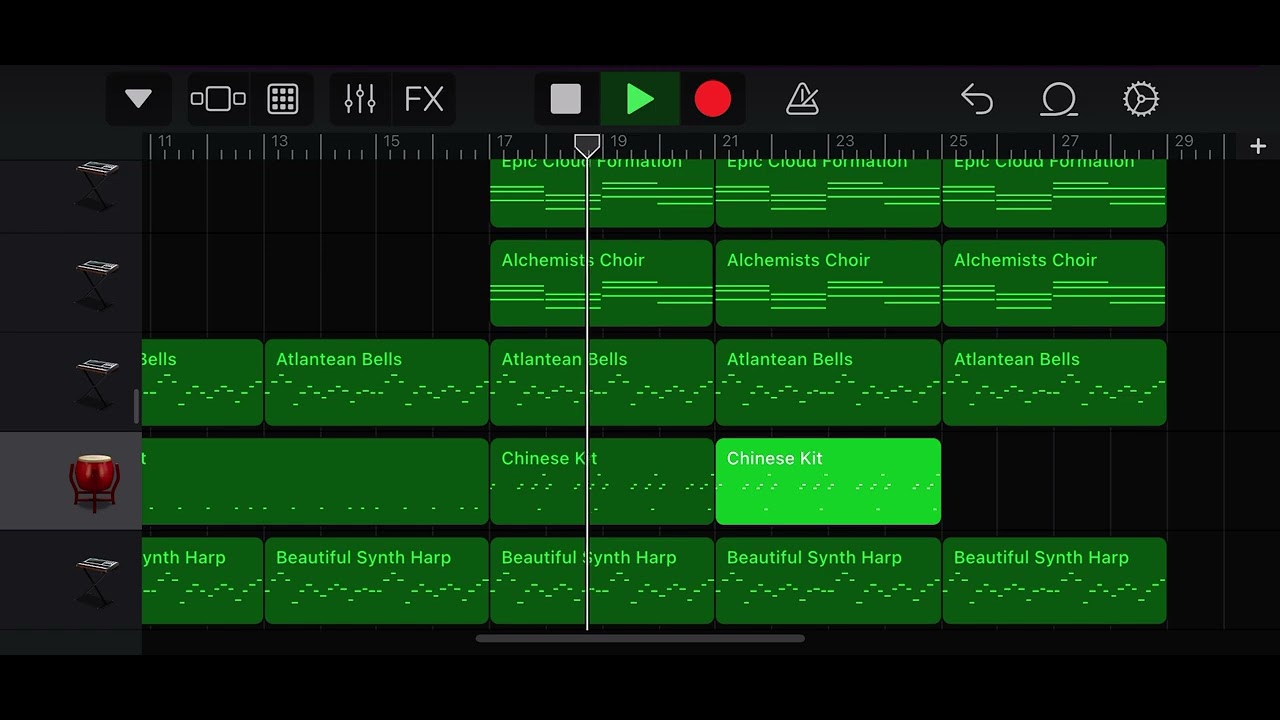
Task: Open the Live Loops grid
Action: (x=283, y=99)
